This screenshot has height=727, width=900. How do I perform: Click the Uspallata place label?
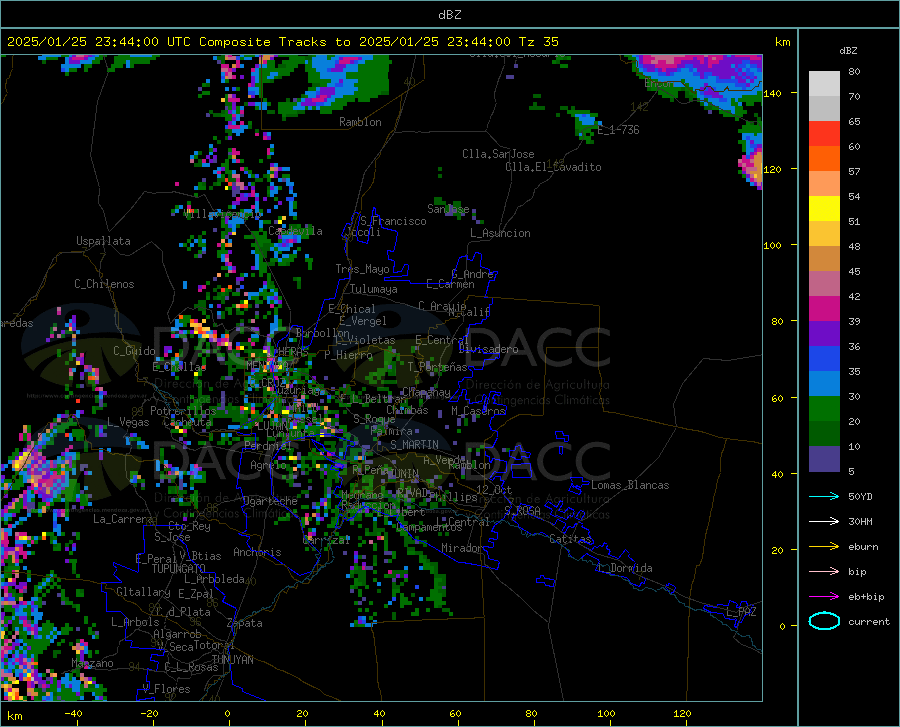(103, 241)
